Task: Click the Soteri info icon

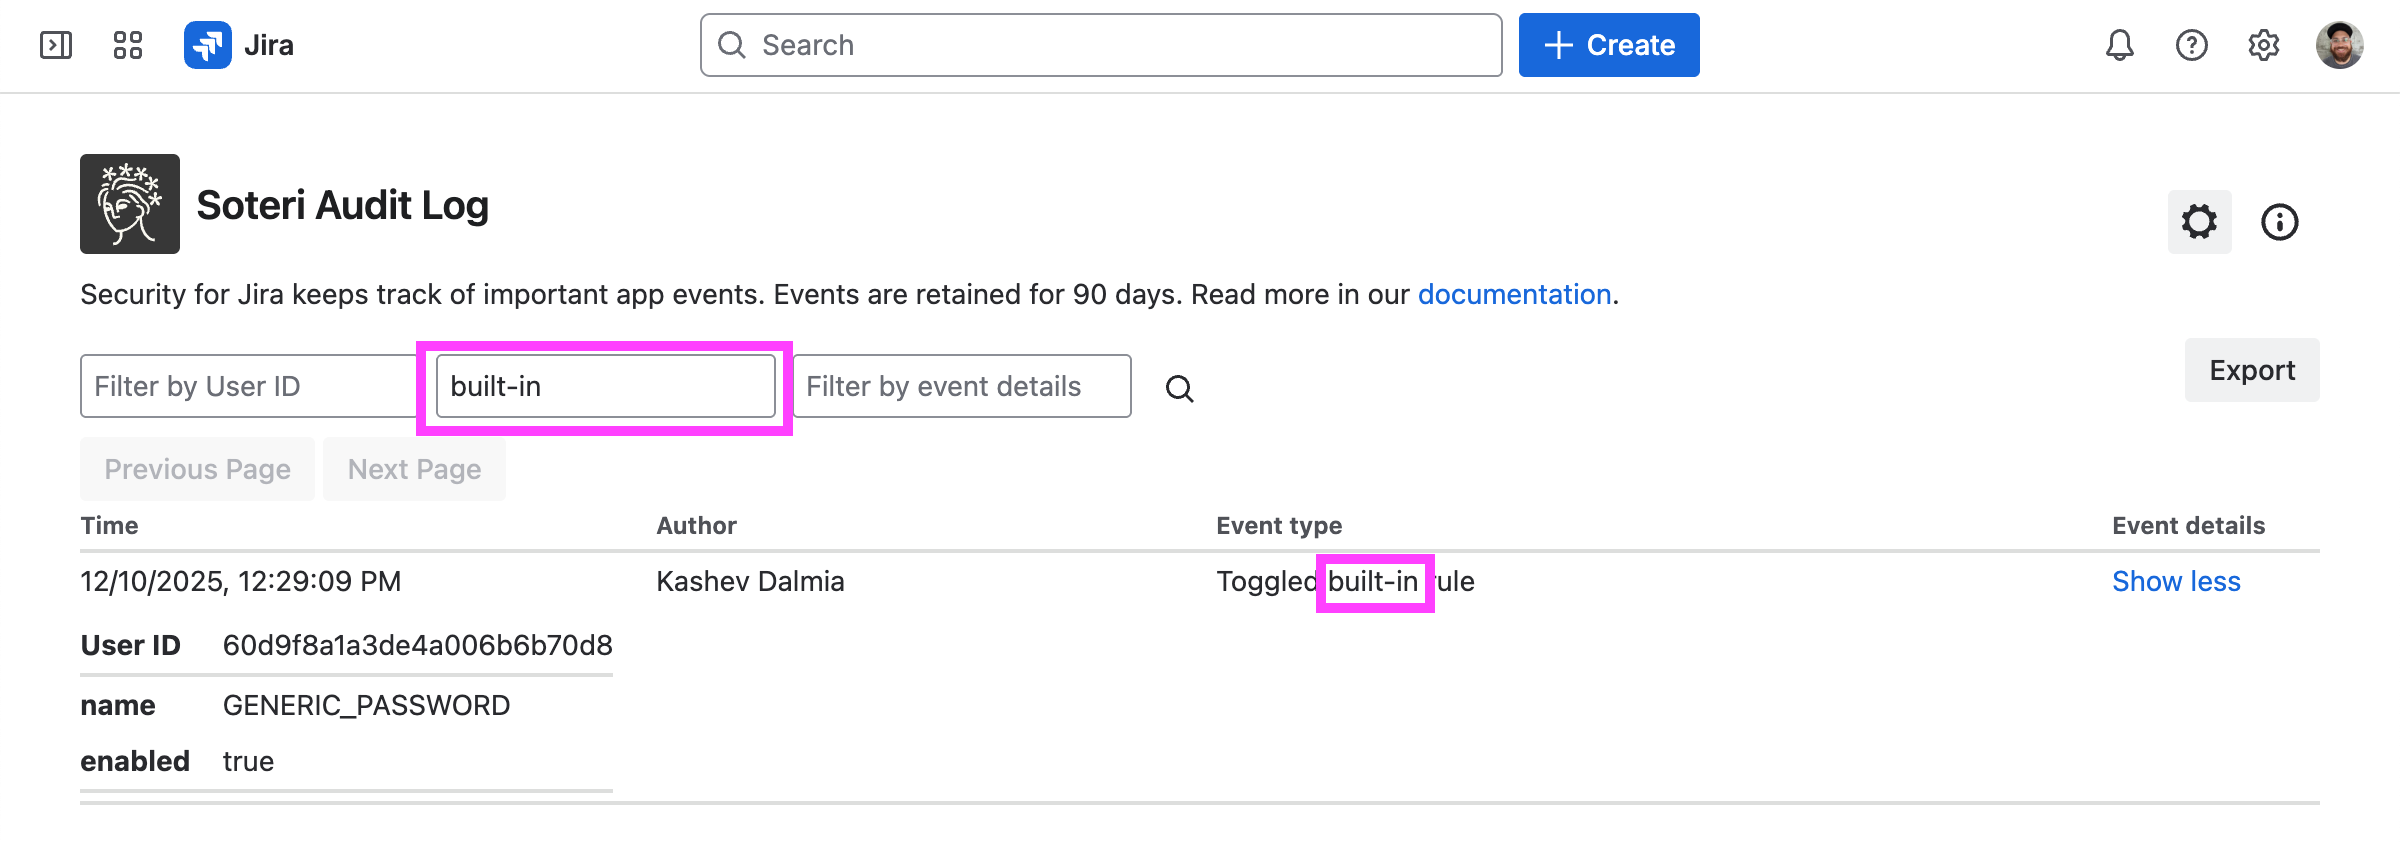Action: click(2279, 222)
